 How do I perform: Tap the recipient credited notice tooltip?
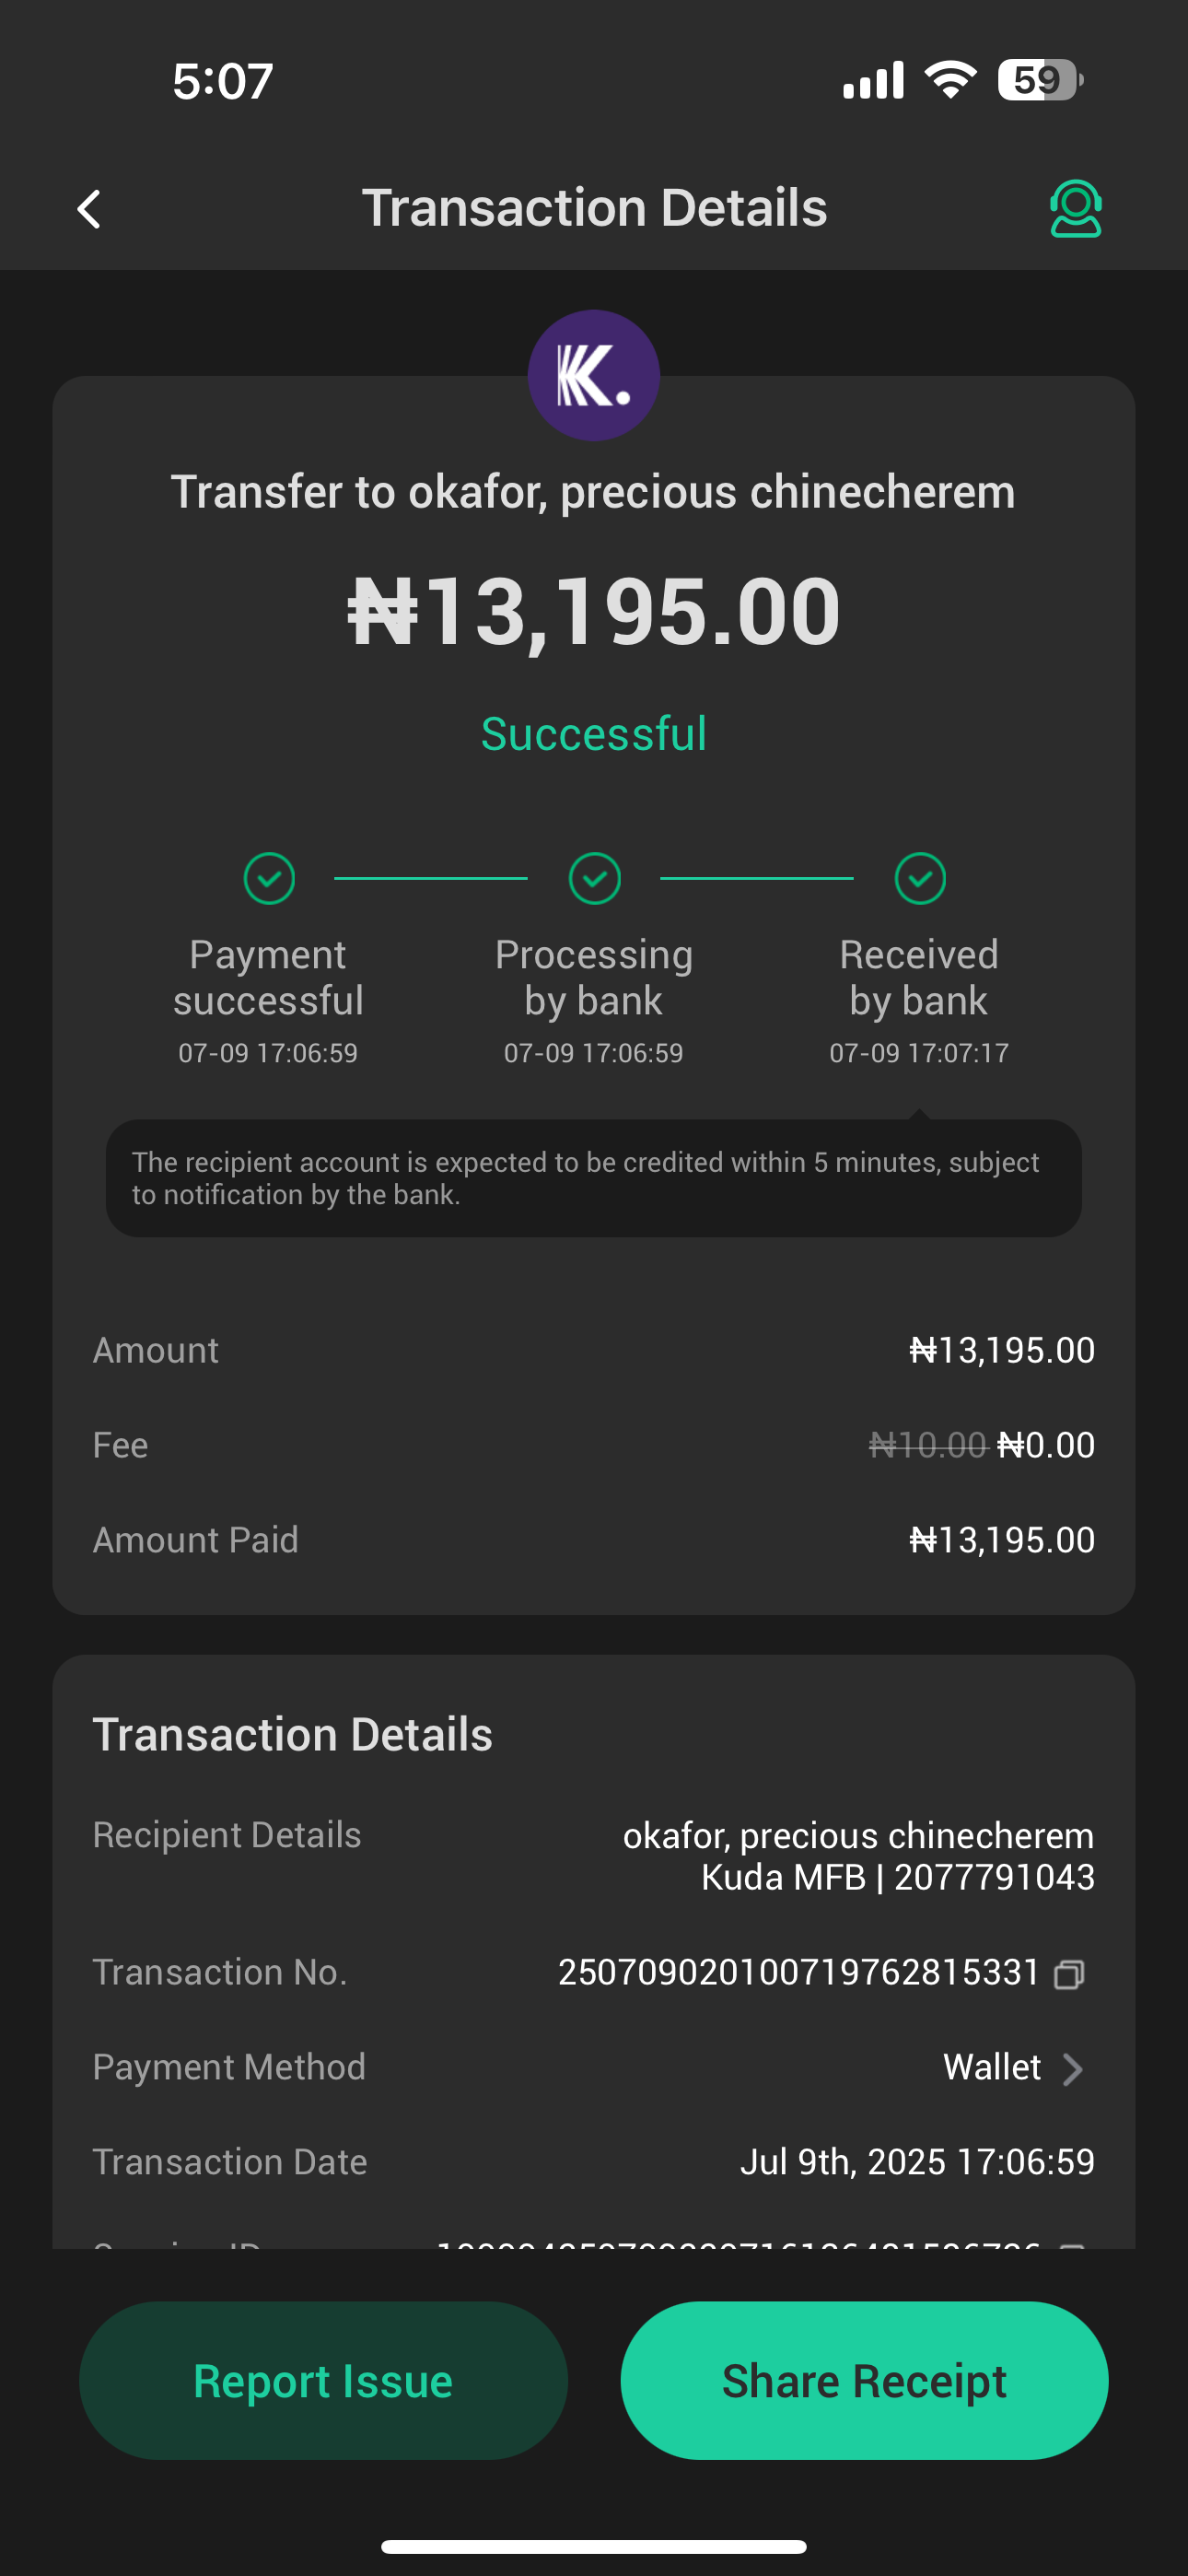tap(594, 1178)
